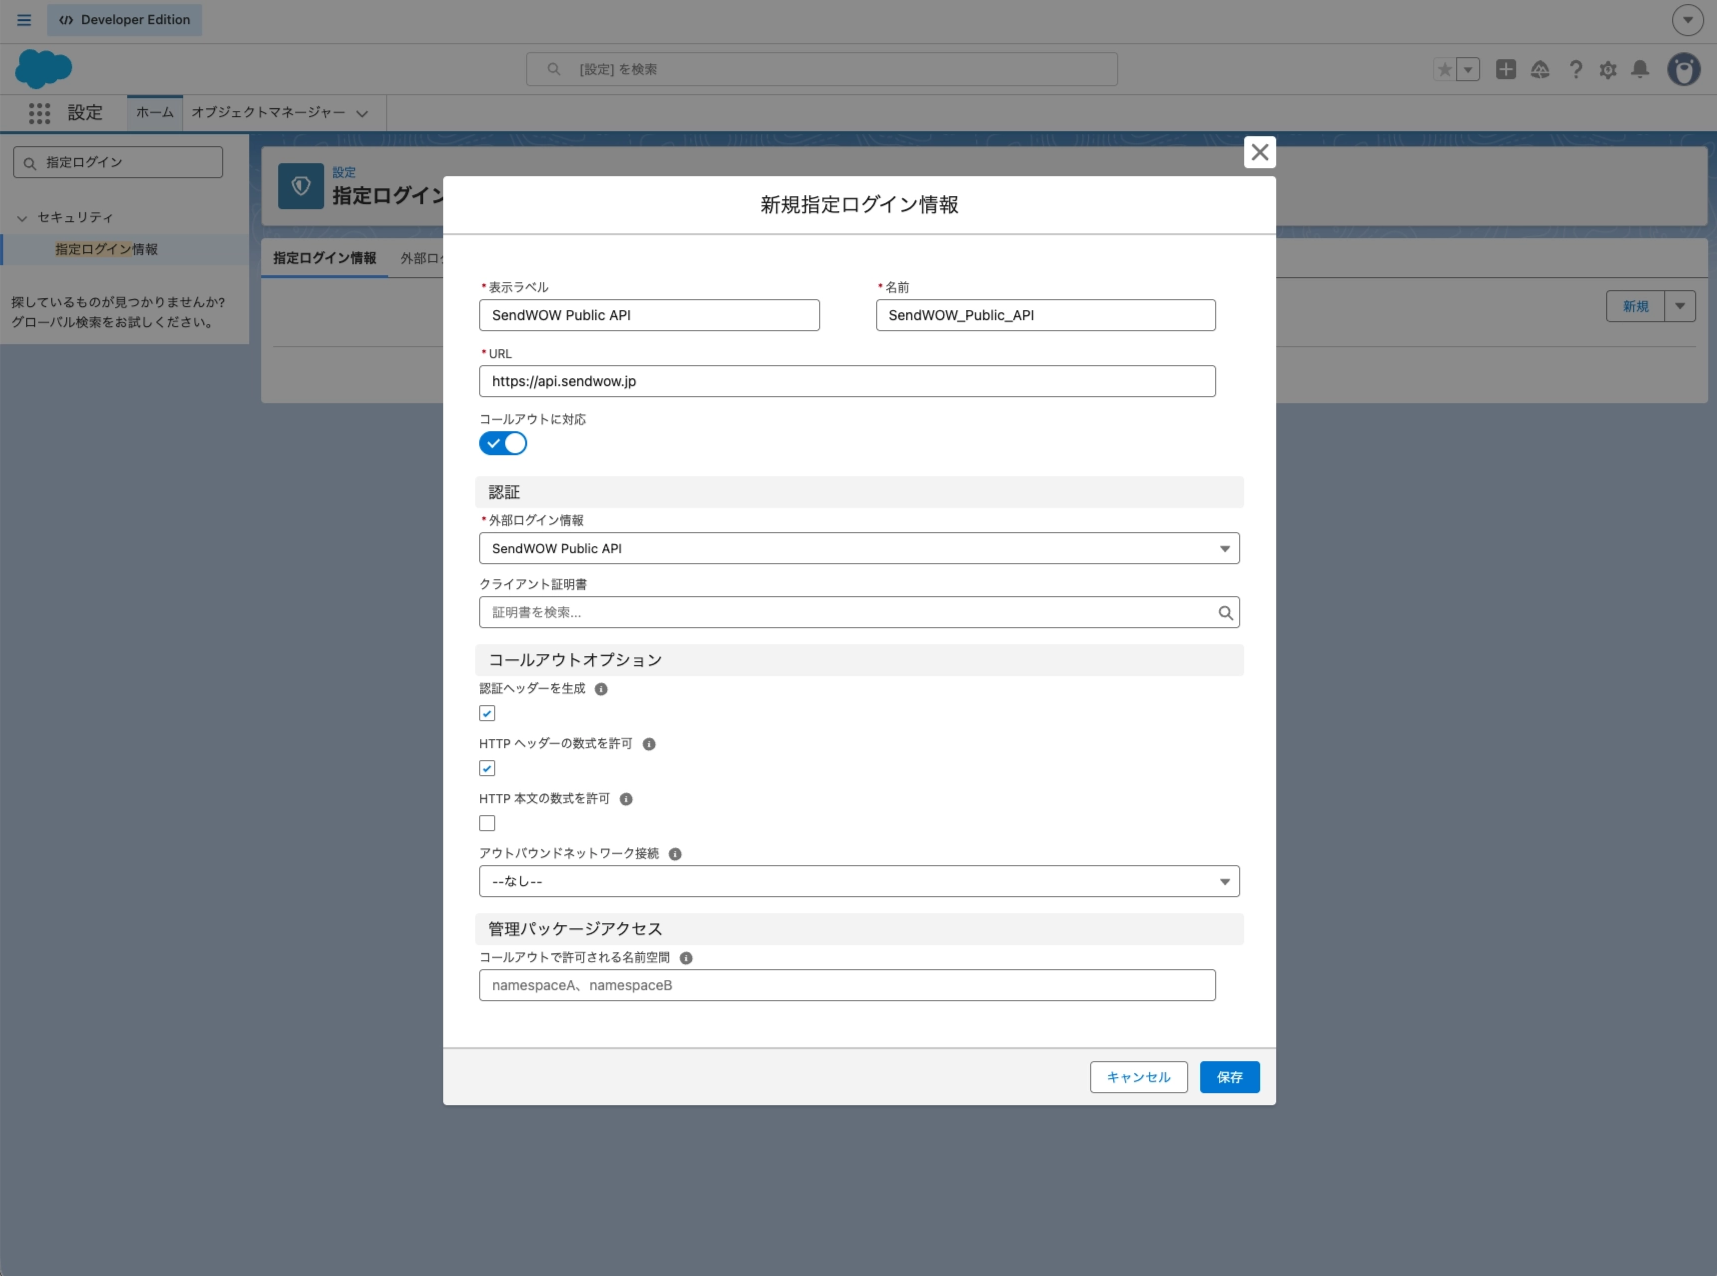
Task: Click the 新規指定ログイン情報 dialog title
Action: click(x=859, y=205)
